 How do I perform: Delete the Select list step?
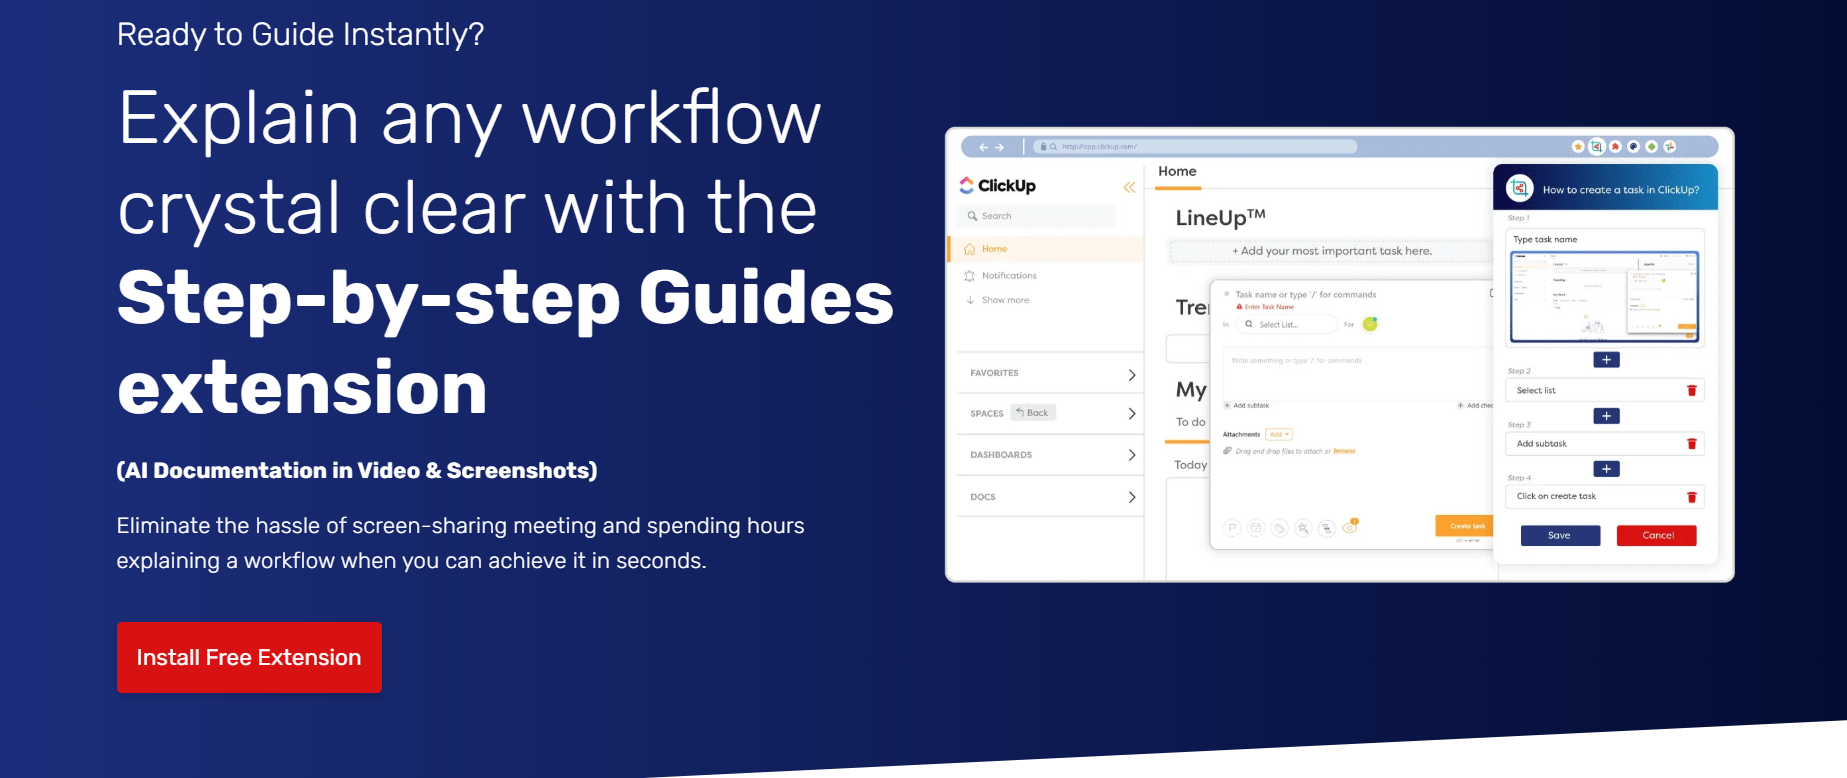[x=1692, y=391]
